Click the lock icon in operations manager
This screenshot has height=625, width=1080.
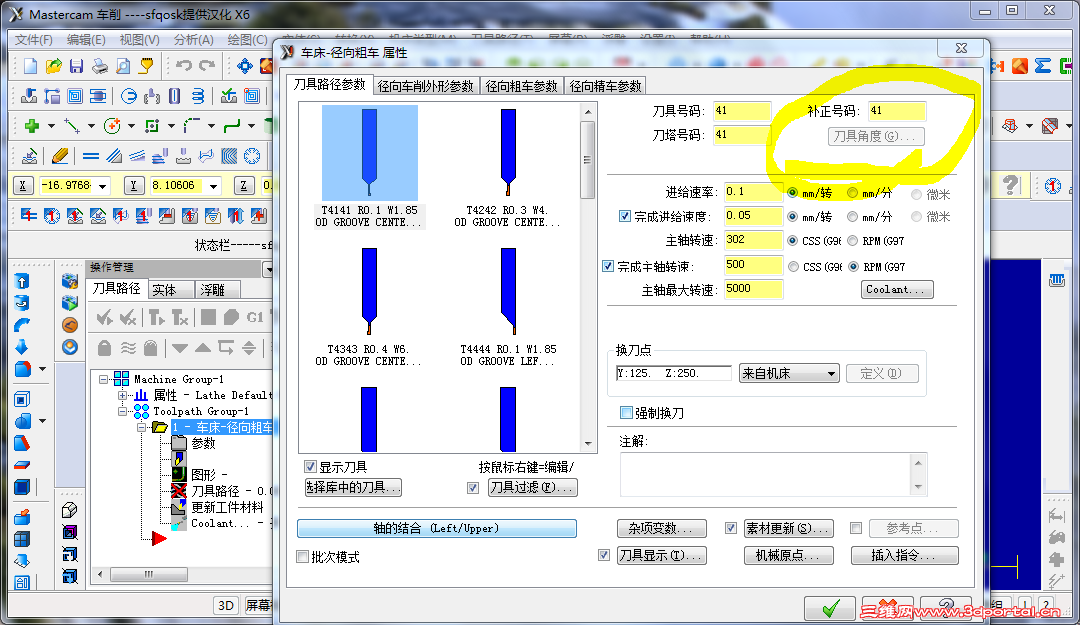[105, 348]
